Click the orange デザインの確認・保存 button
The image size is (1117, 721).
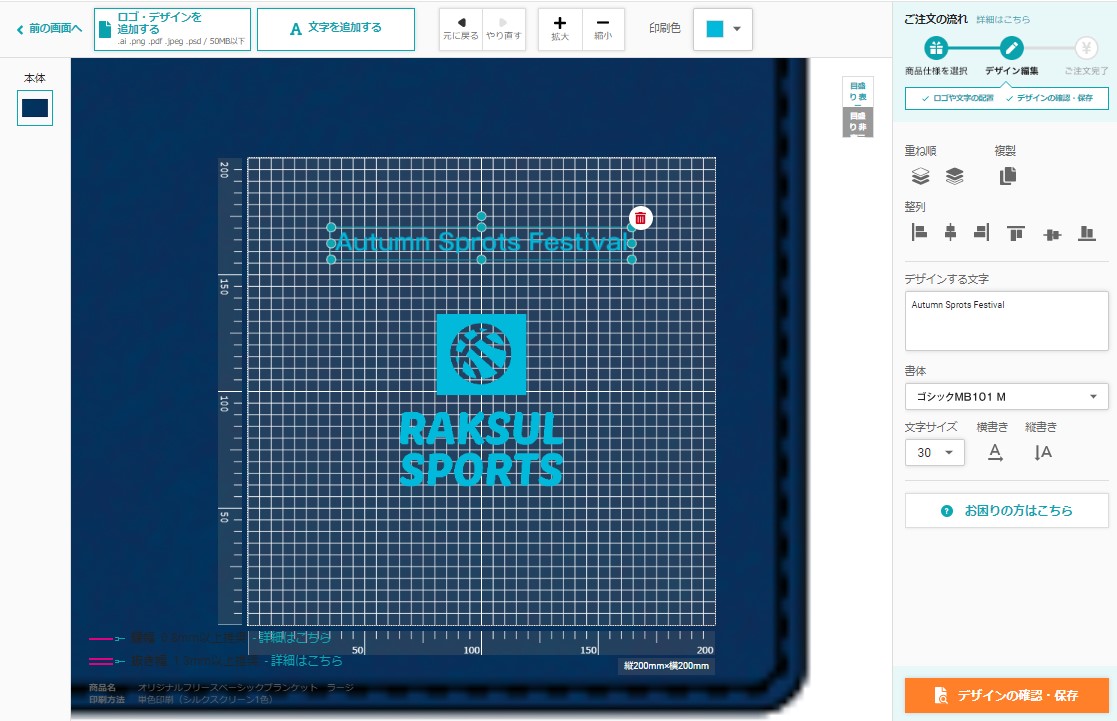click(x=1006, y=695)
